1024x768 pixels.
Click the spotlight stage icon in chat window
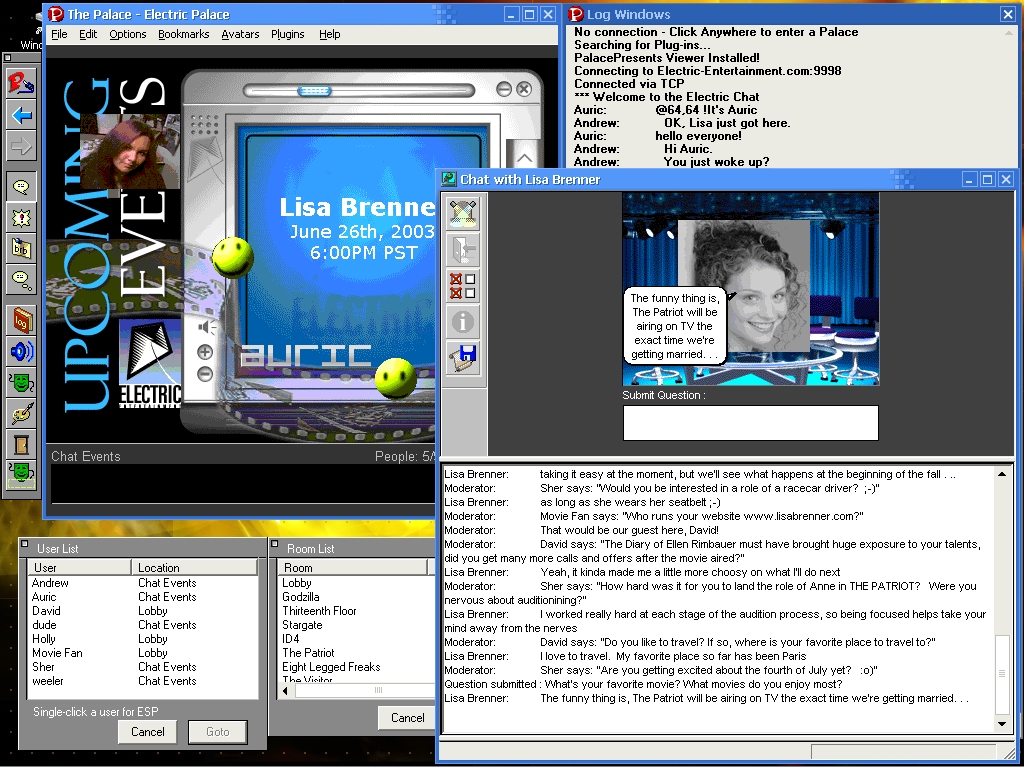point(463,212)
